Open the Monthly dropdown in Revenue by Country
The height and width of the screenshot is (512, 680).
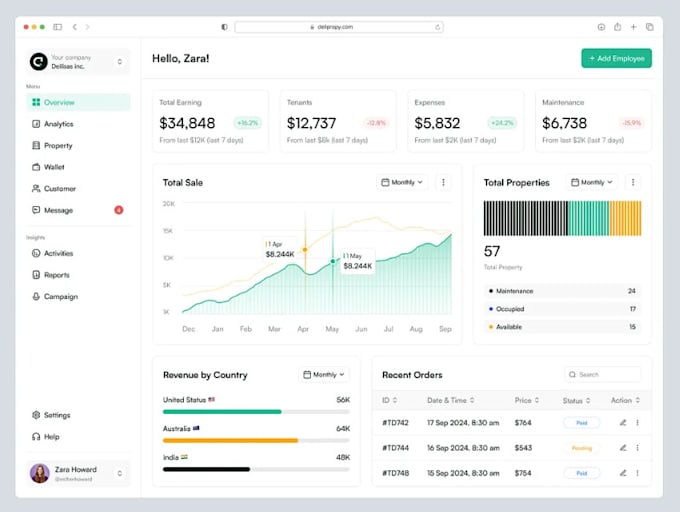[325, 375]
